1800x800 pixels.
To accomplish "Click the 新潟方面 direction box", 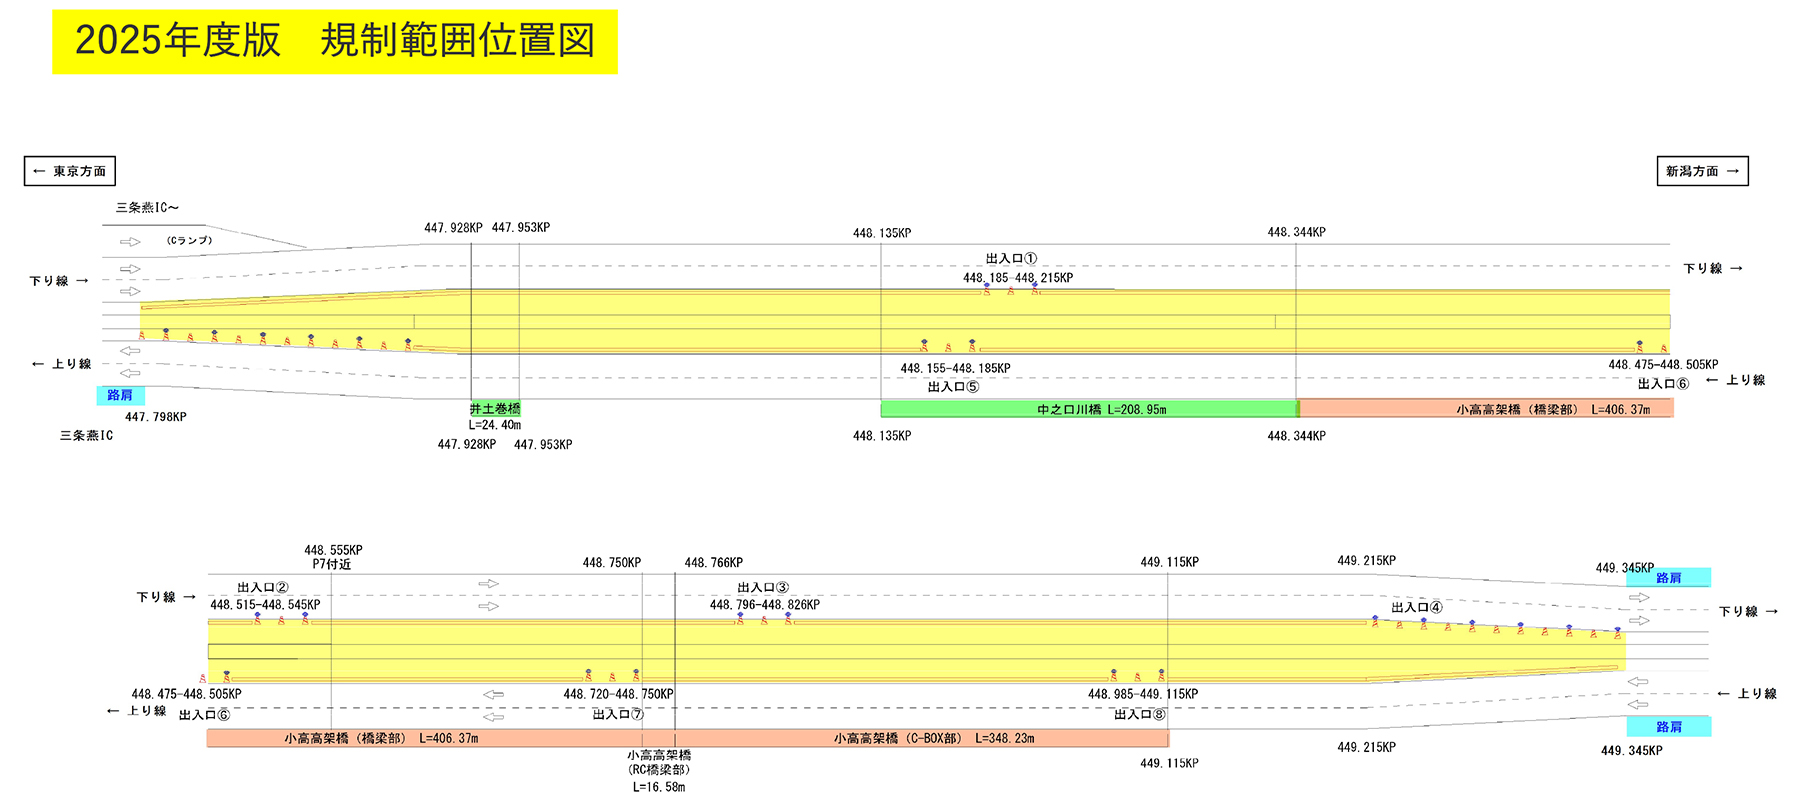I will [x=1702, y=171].
